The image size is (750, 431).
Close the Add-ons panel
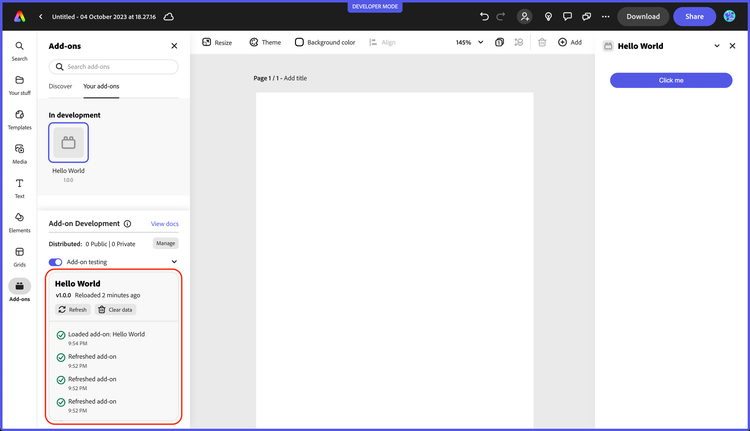[174, 46]
